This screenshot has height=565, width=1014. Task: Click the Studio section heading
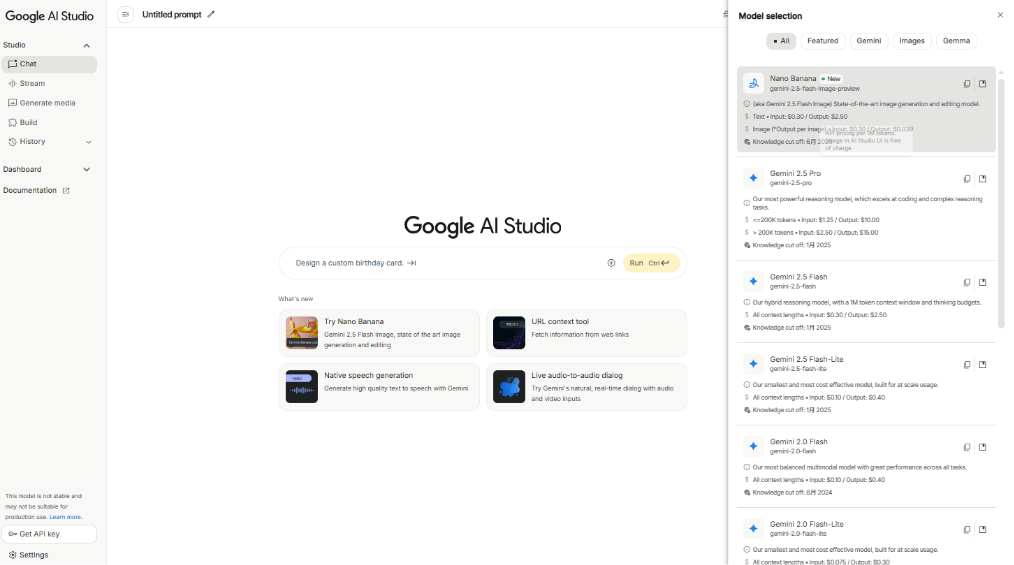14,45
